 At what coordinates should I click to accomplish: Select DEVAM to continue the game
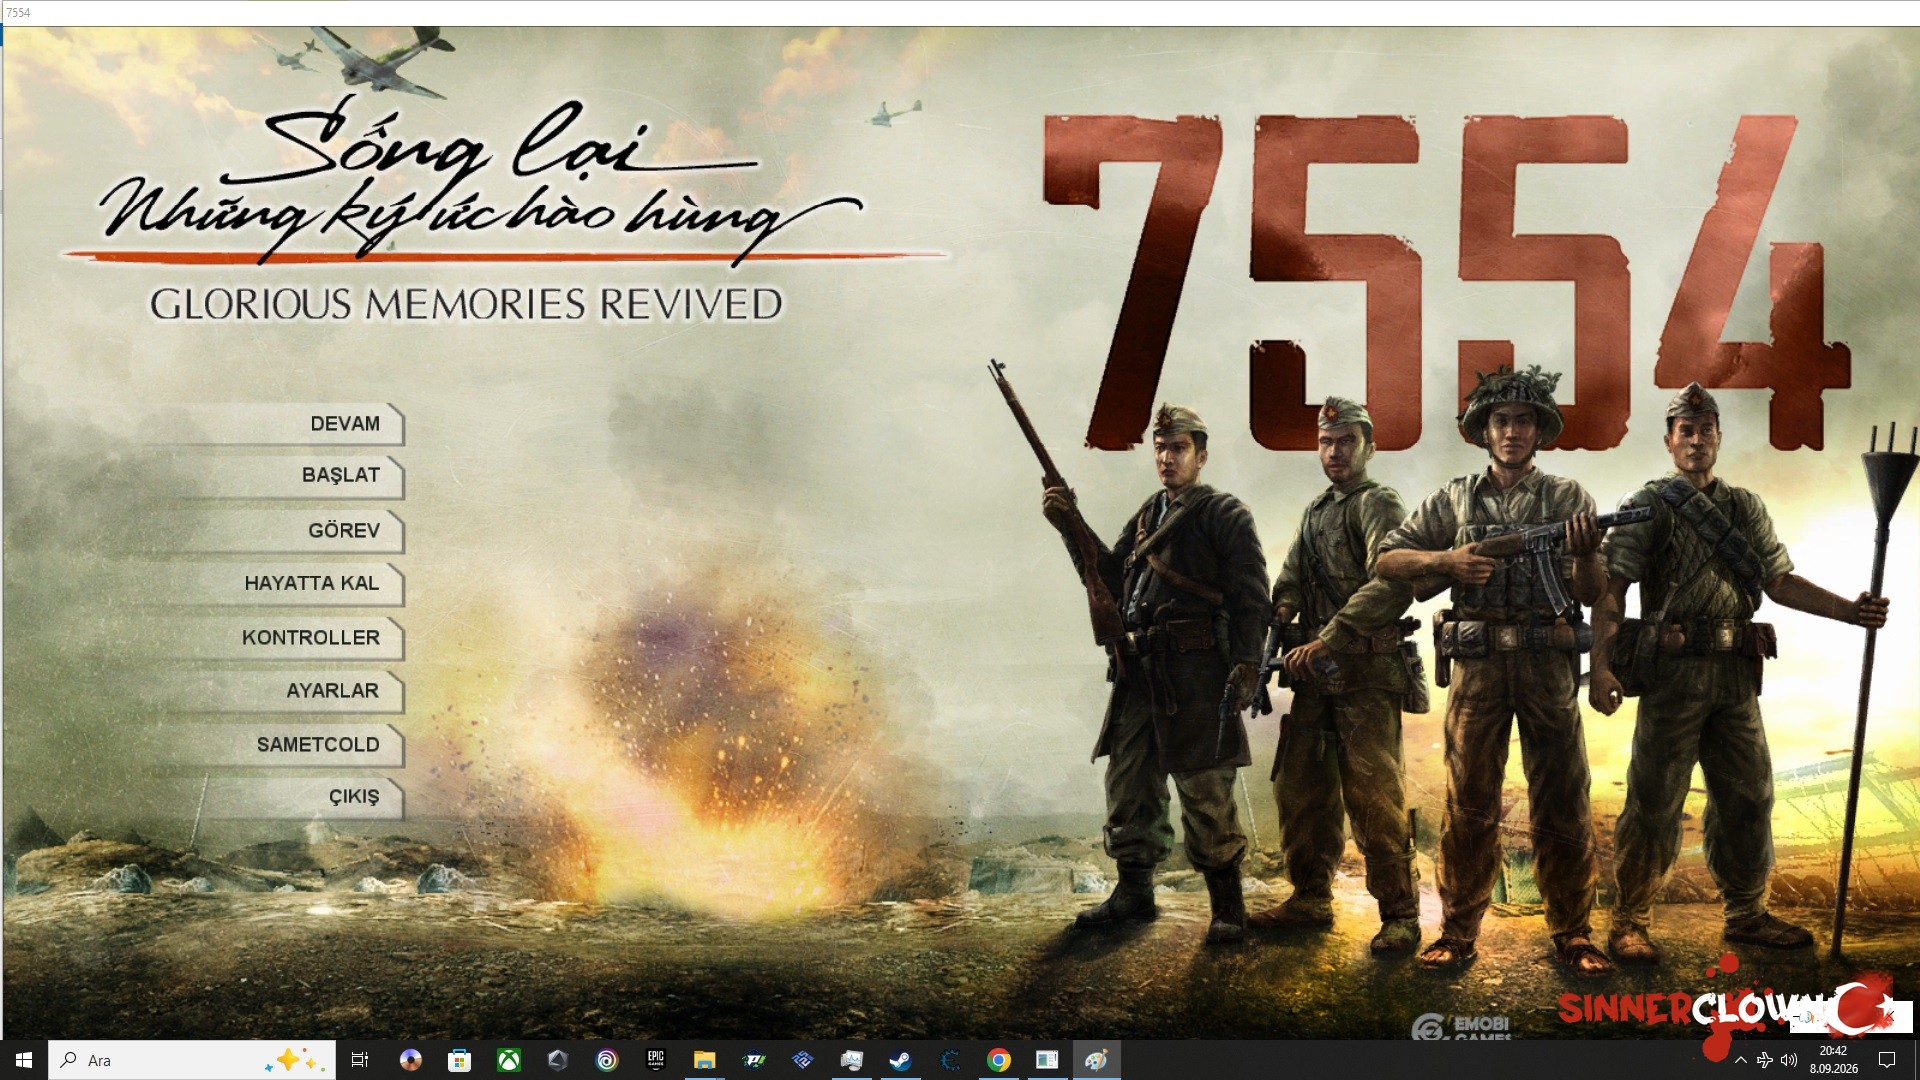[x=344, y=424]
